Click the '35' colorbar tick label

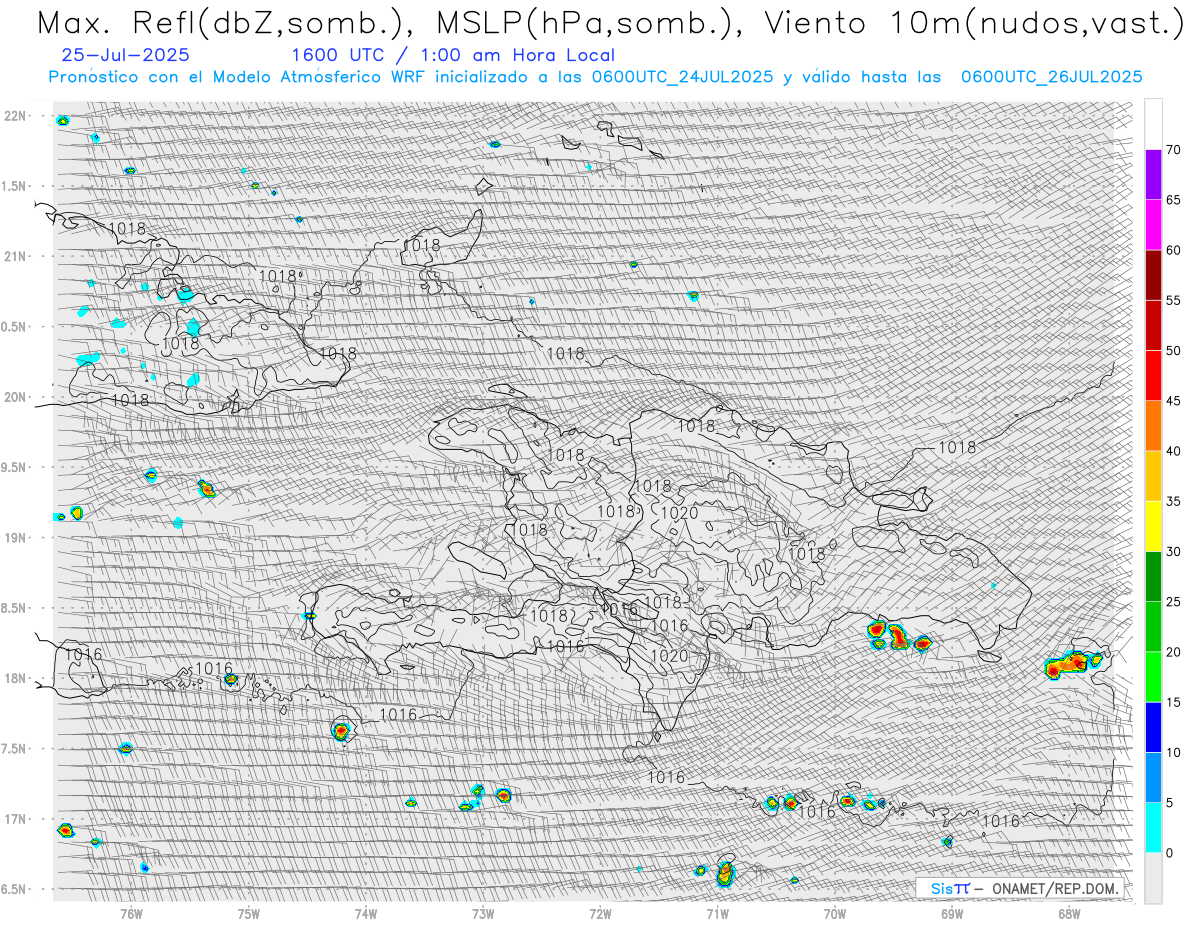(x=1174, y=501)
